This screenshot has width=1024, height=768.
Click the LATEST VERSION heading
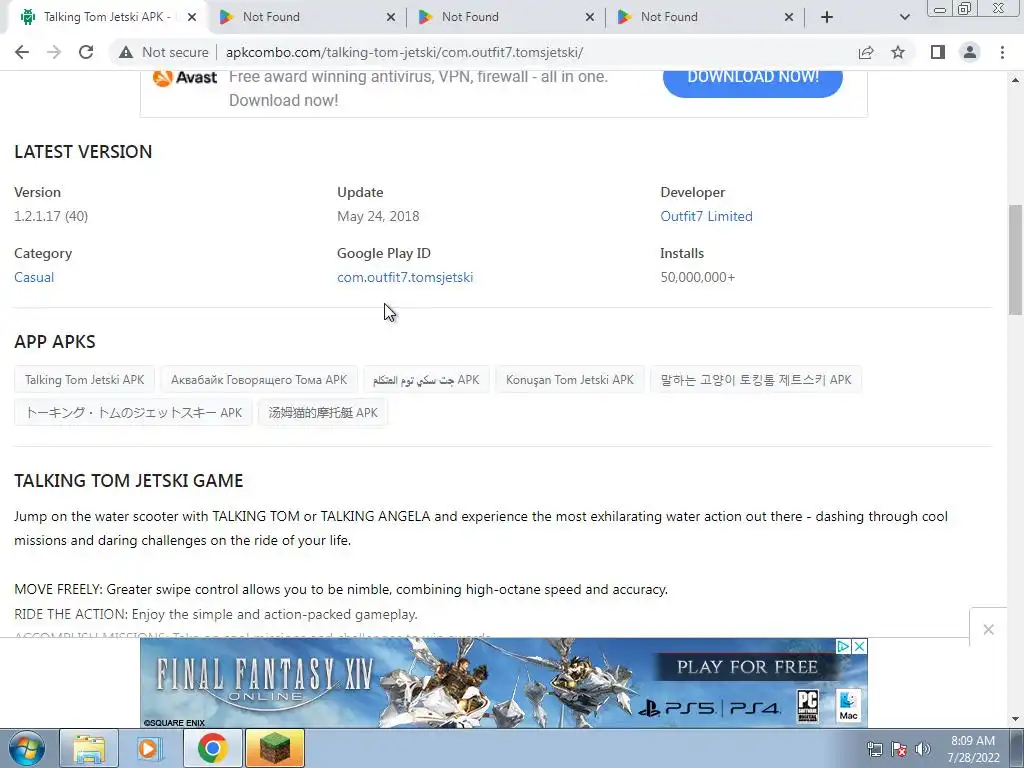(83, 152)
